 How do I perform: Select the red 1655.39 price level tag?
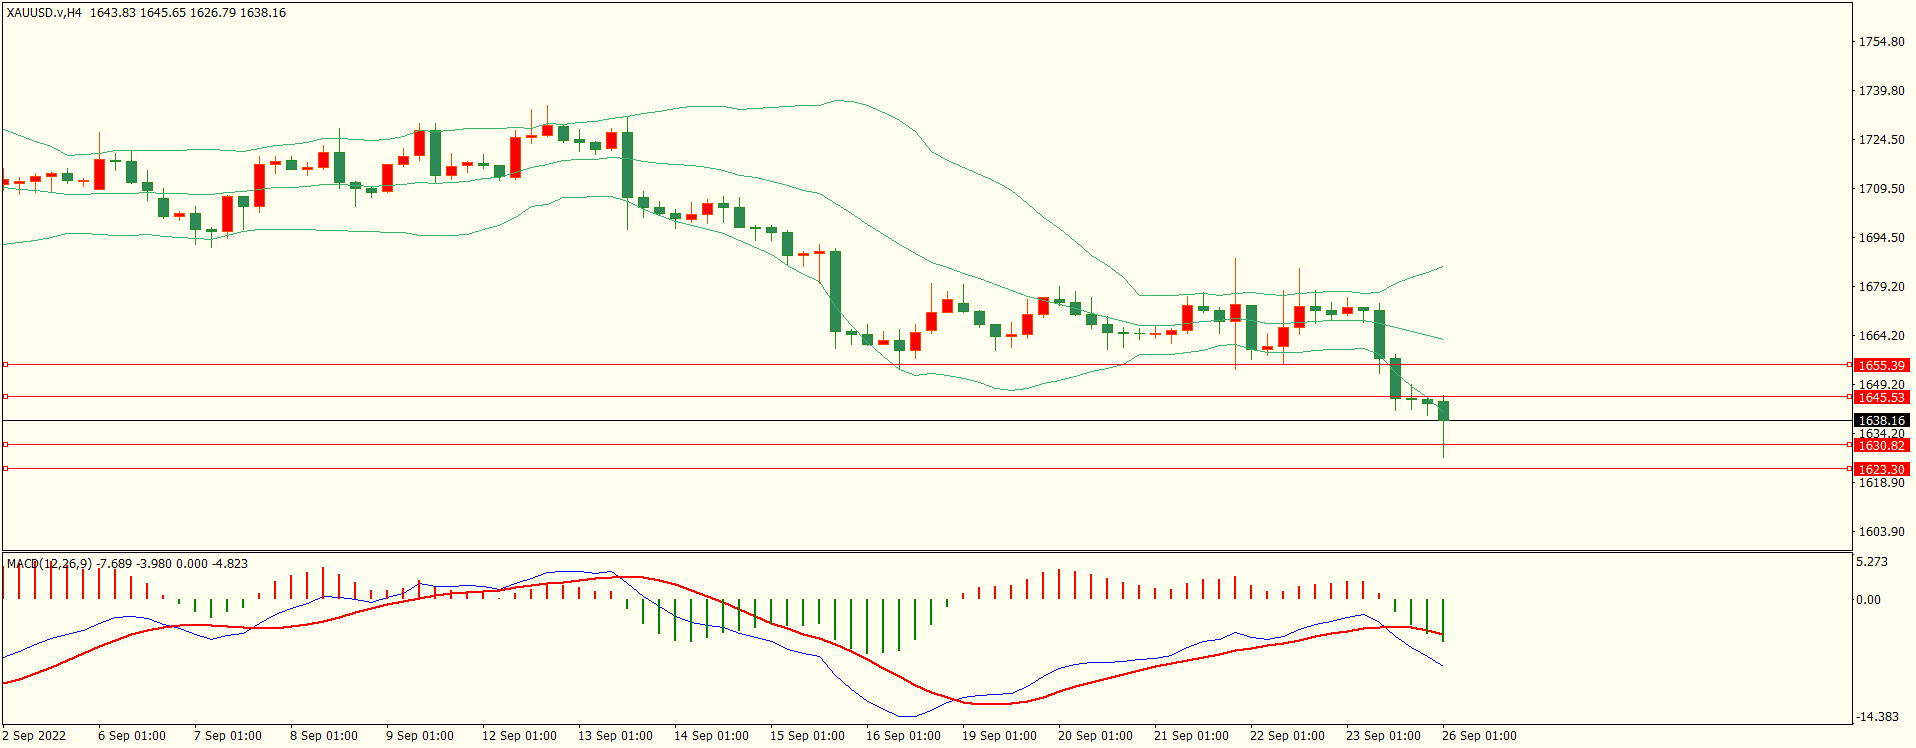tap(1881, 366)
